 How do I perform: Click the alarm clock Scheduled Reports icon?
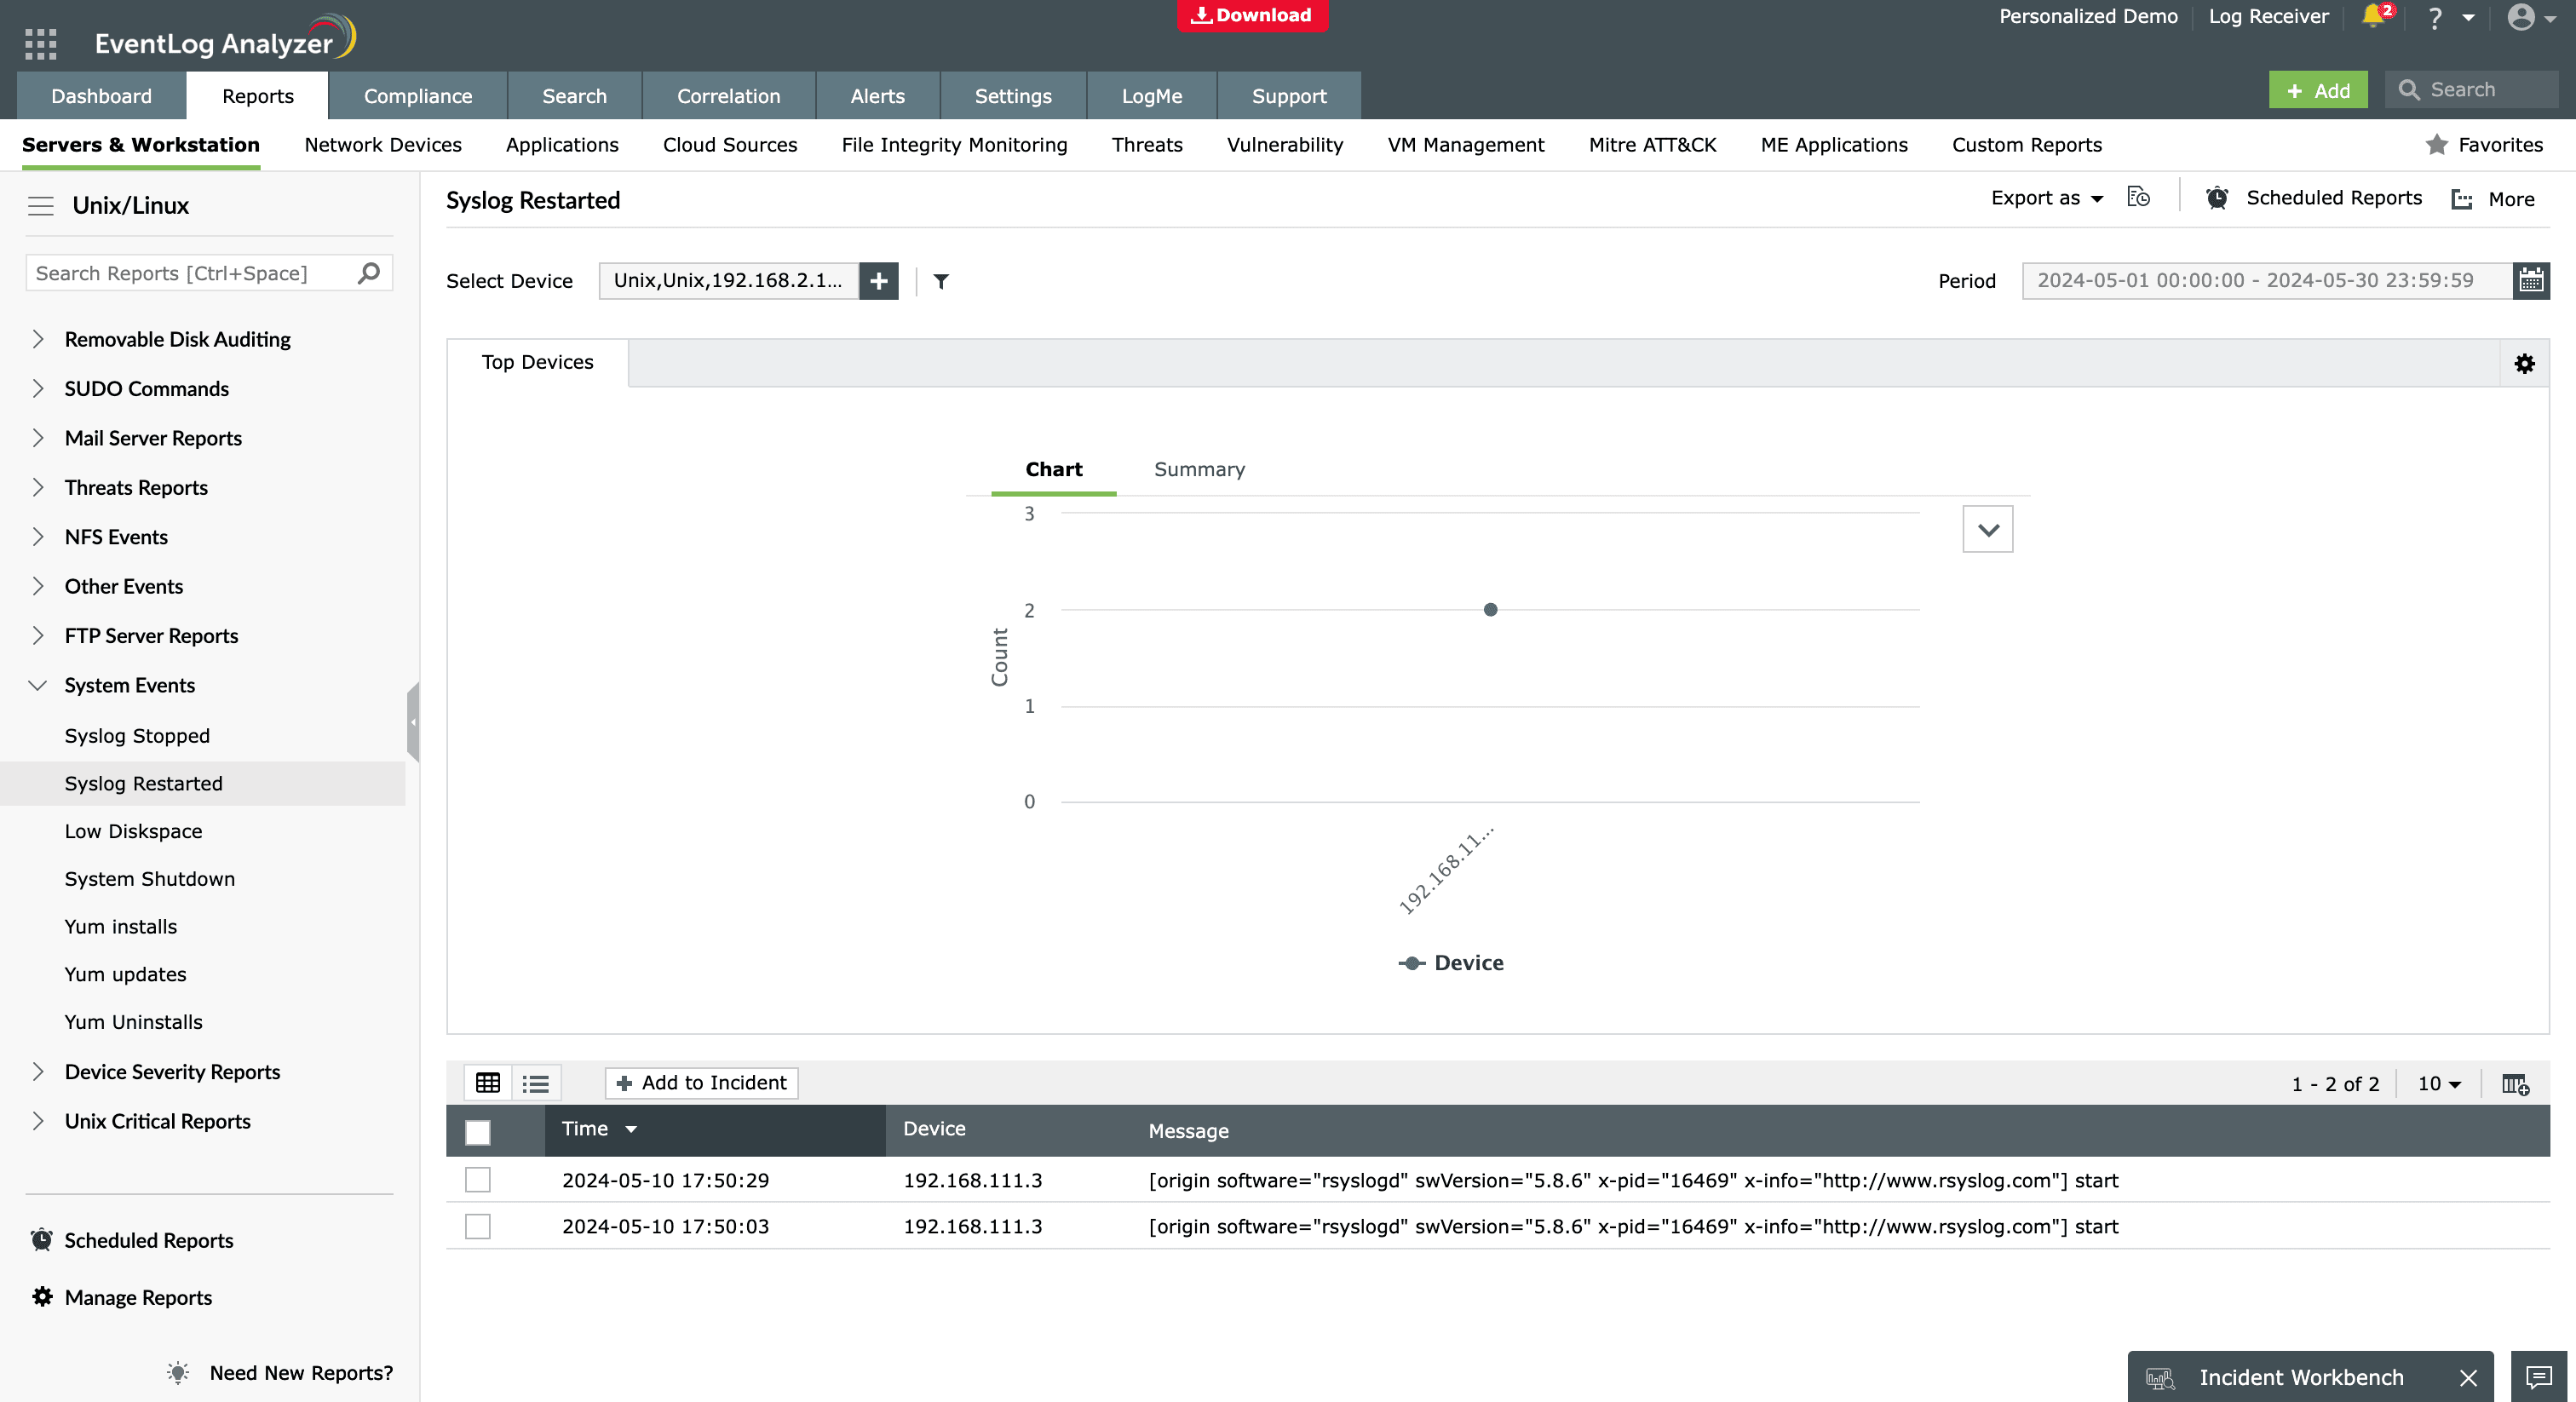[2218, 197]
